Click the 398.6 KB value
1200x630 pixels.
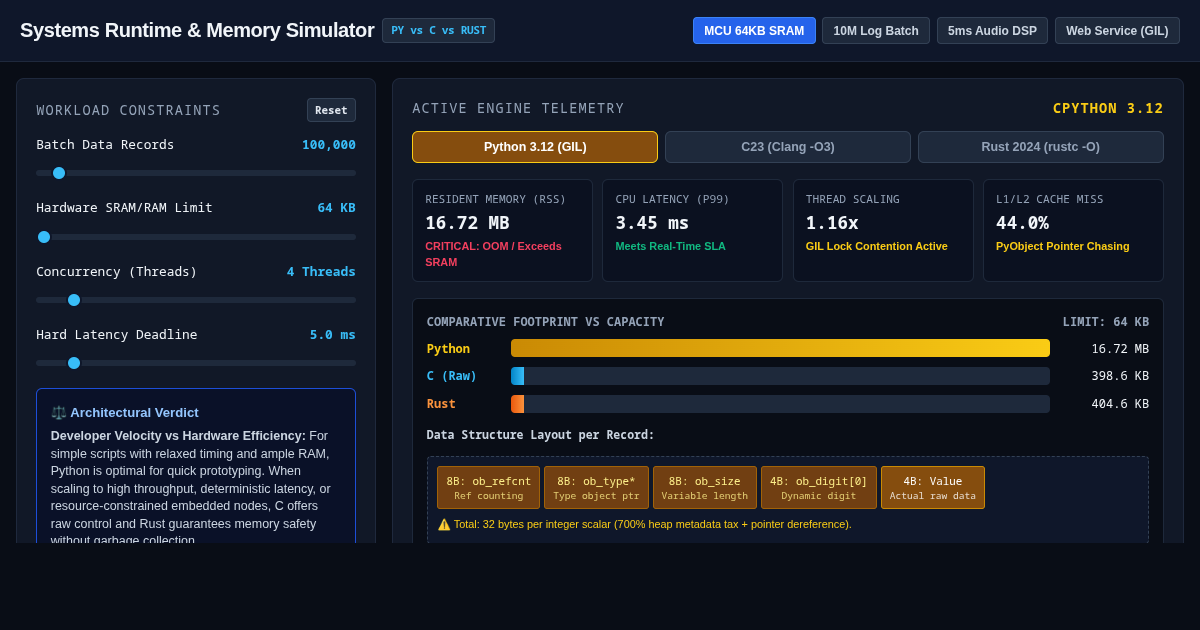coord(1120,377)
